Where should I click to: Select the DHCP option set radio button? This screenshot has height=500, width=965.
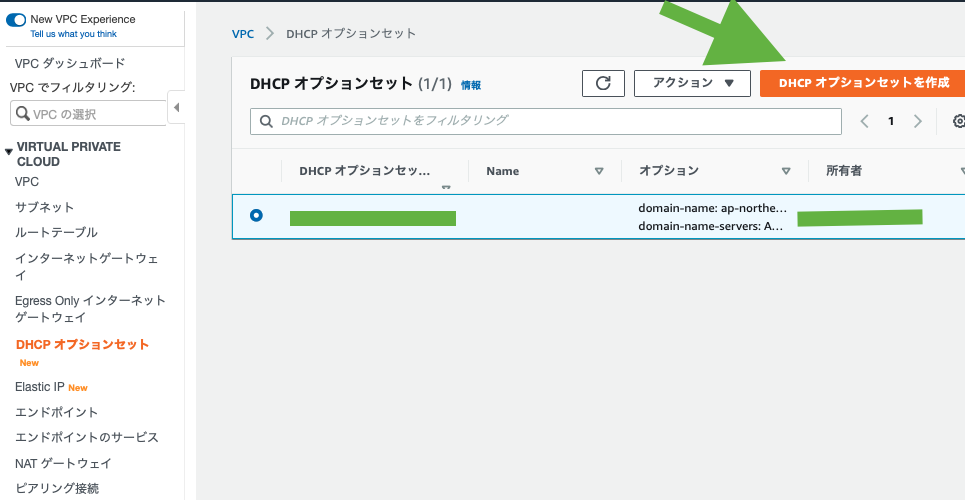pos(257,215)
